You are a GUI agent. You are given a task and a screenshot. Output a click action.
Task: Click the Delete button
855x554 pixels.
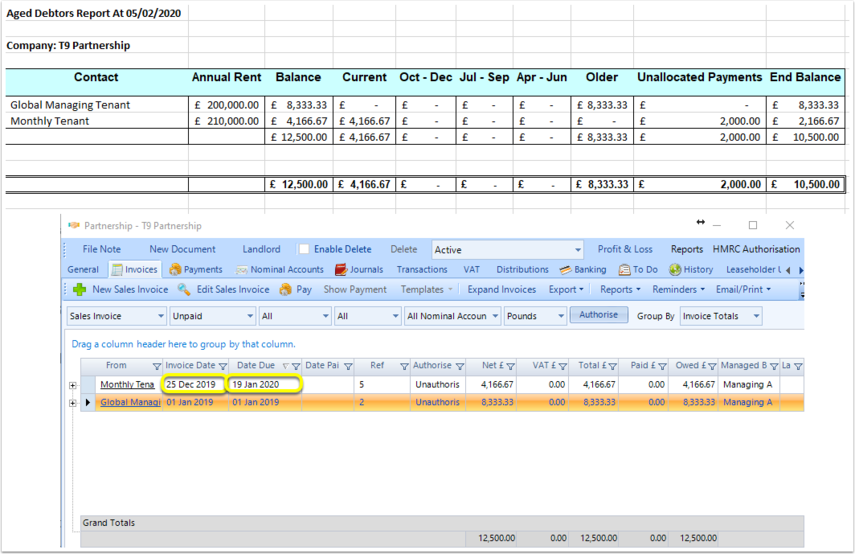404,249
